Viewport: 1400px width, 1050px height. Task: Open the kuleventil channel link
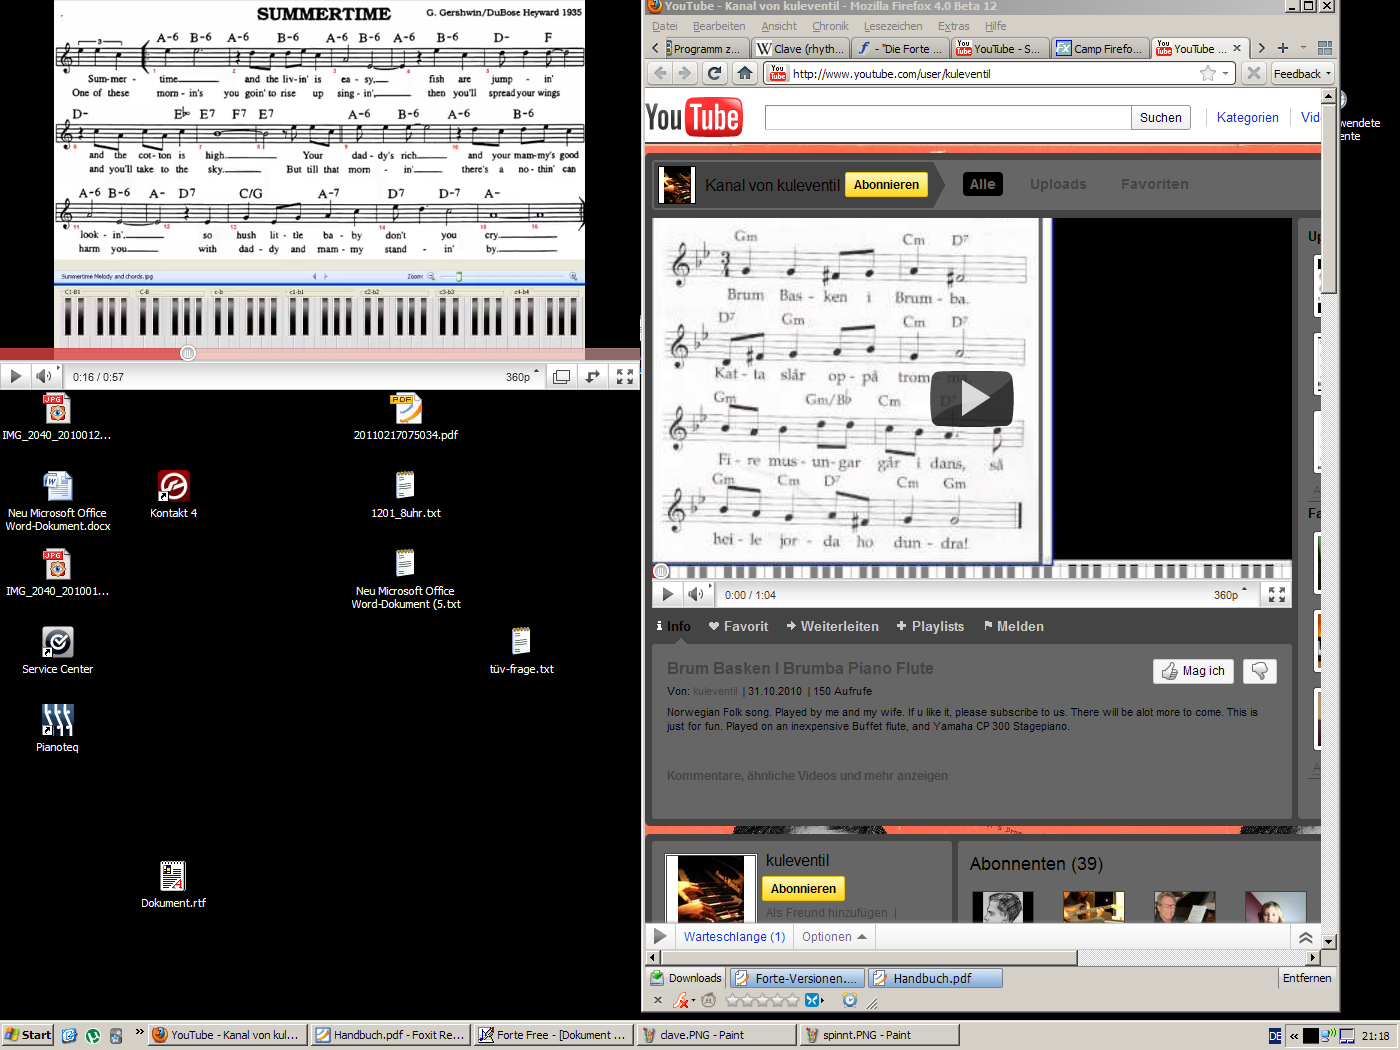(x=715, y=690)
